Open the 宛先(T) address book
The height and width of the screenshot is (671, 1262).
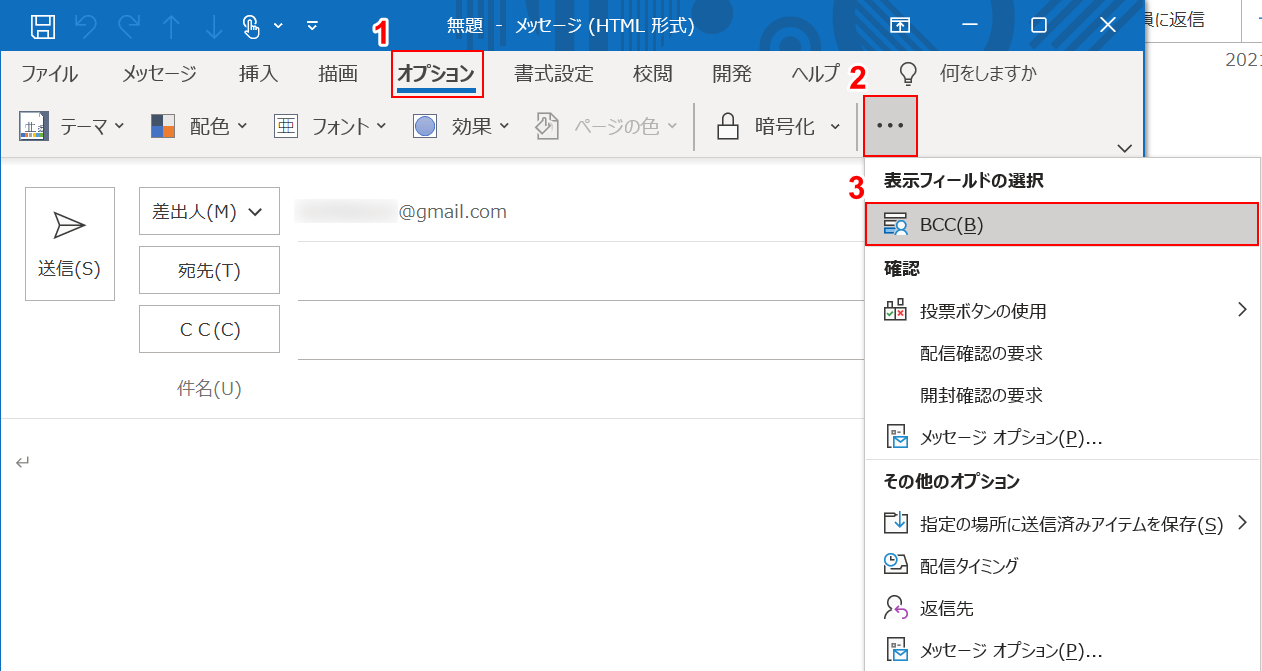click(209, 270)
